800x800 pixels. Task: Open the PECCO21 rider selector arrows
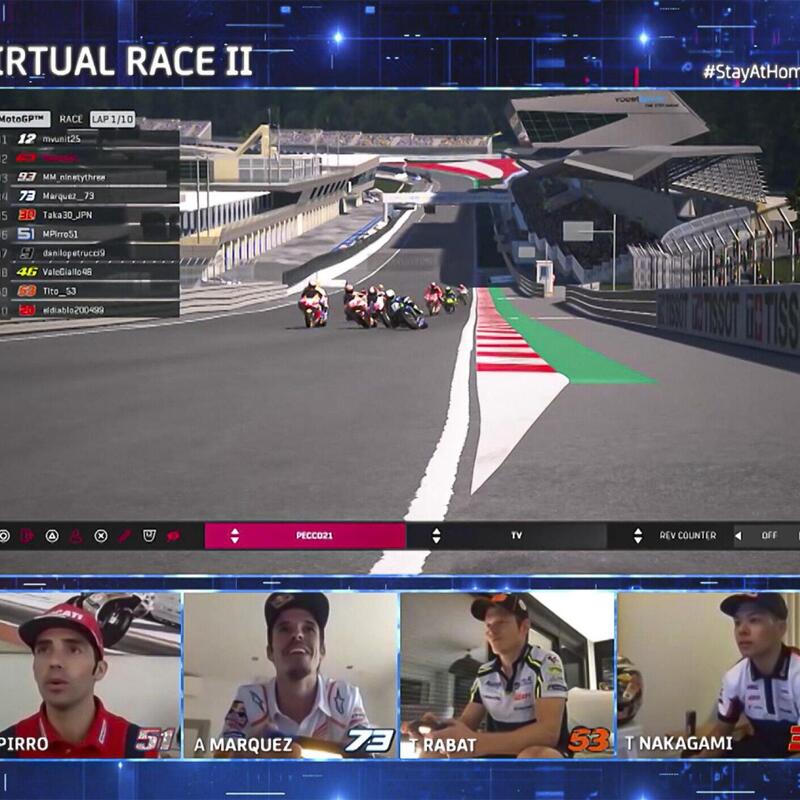pos(235,536)
